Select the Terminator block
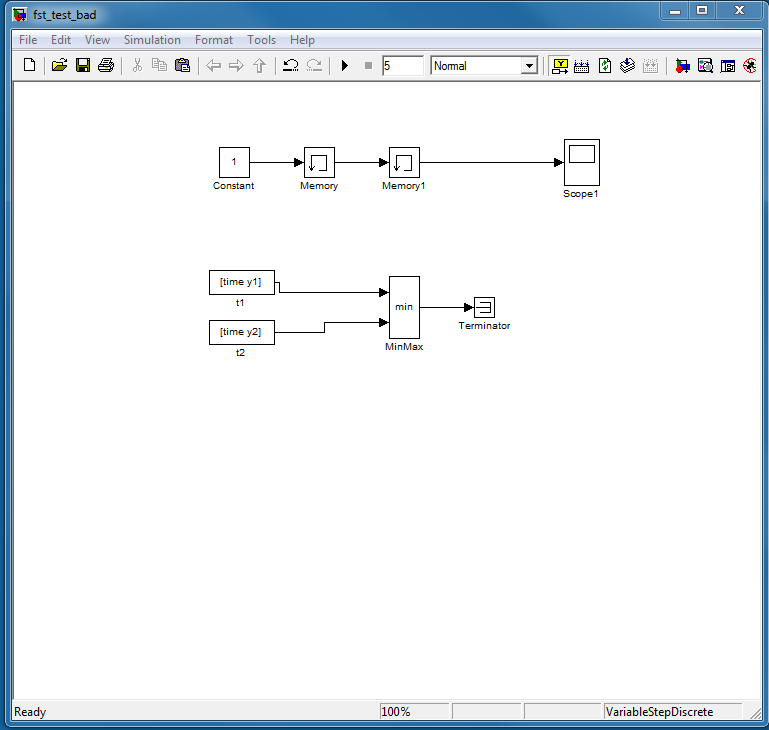 click(484, 307)
